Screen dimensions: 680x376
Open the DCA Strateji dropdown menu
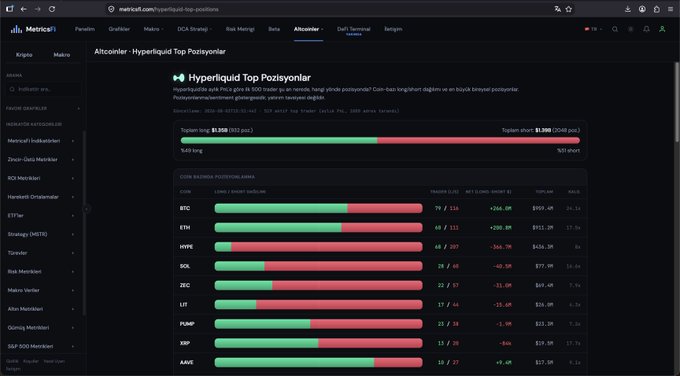click(x=194, y=29)
